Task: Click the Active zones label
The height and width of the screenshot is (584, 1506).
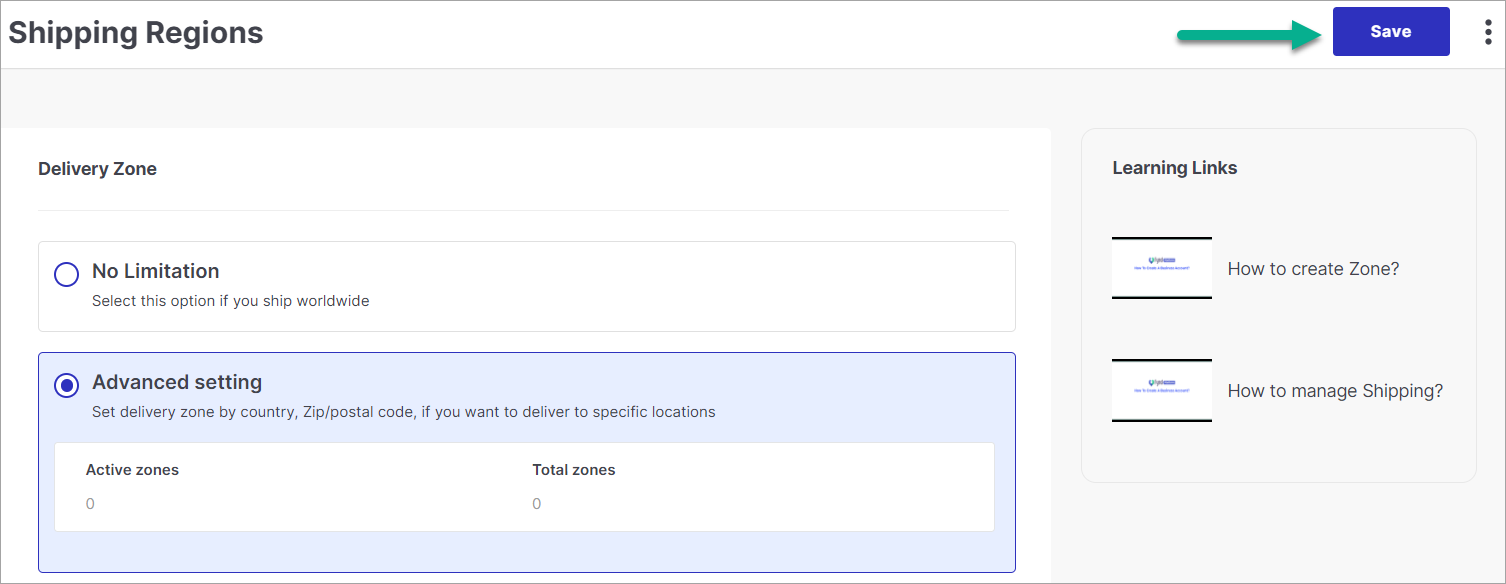Action: coord(132,470)
